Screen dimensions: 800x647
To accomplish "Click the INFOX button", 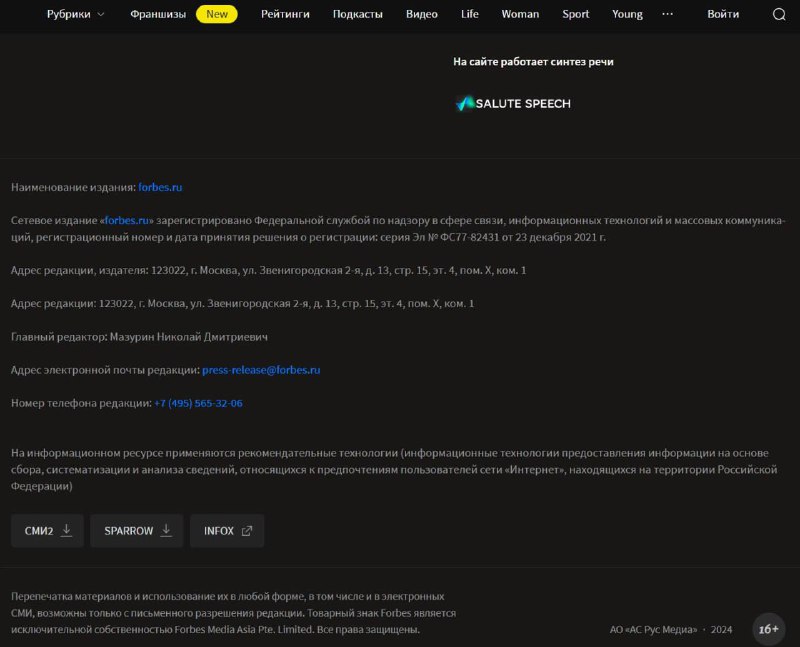I will coord(227,531).
